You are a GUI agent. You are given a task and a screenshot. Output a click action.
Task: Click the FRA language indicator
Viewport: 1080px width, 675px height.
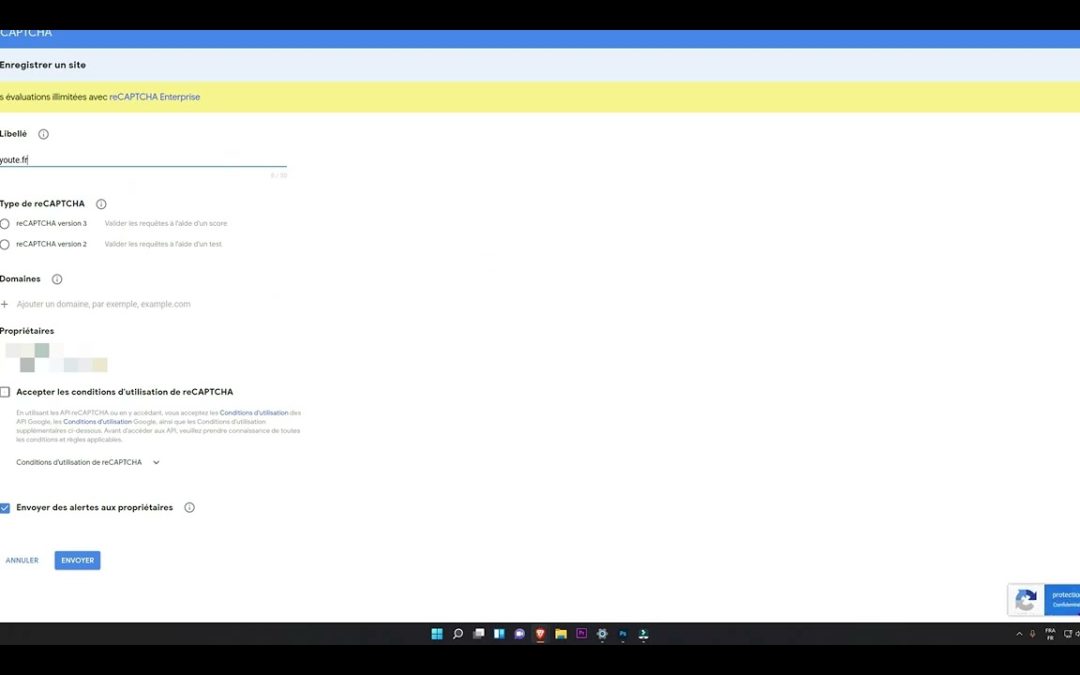click(1050, 634)
